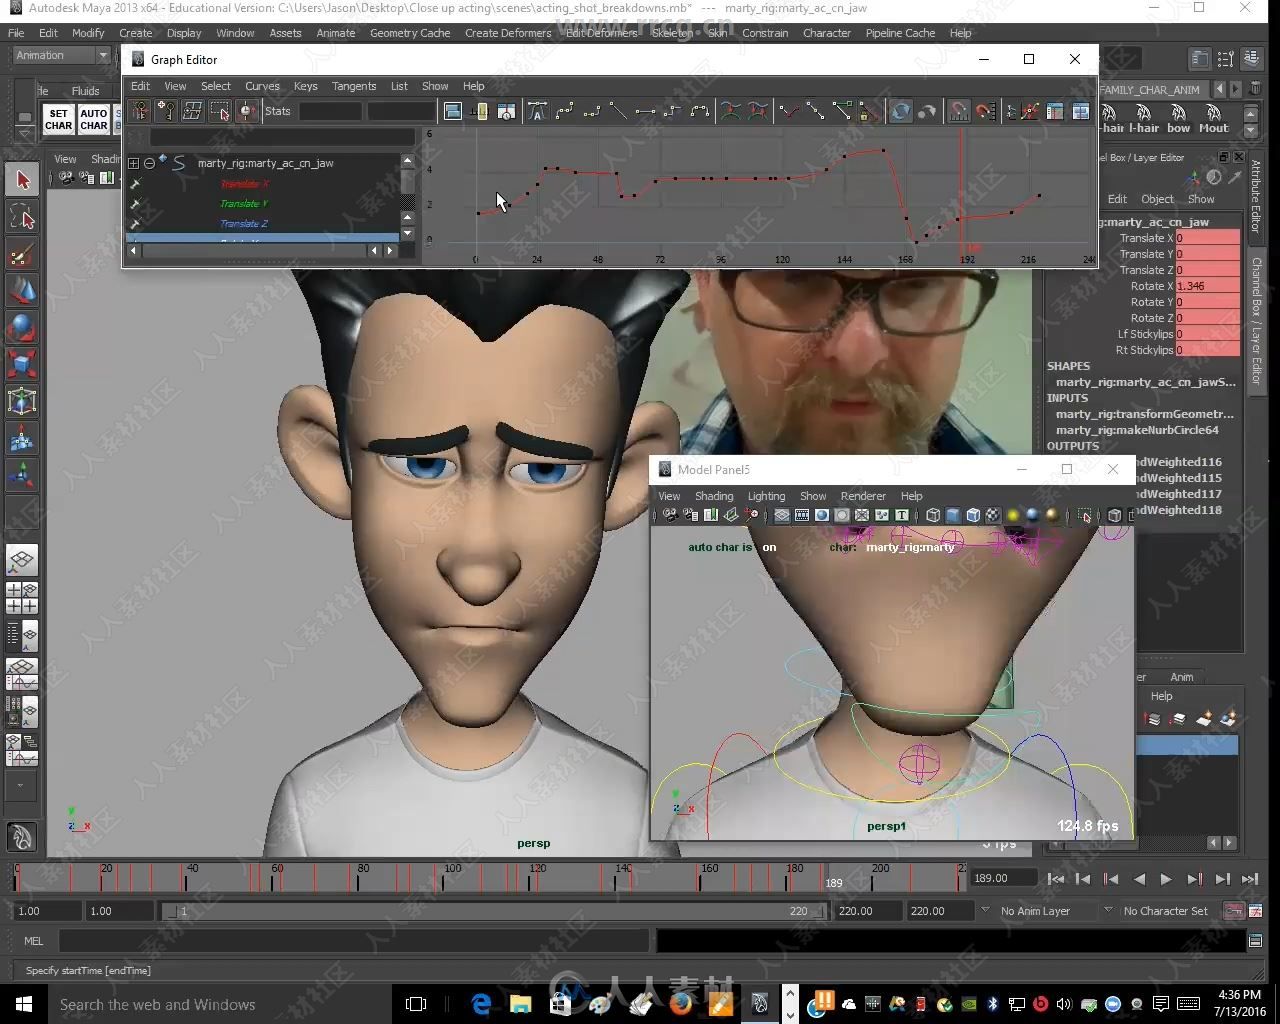Click the Go to start of playback range button
The height and width of the screenshot is (1024, 1280).
click(x=1055, y=879)
